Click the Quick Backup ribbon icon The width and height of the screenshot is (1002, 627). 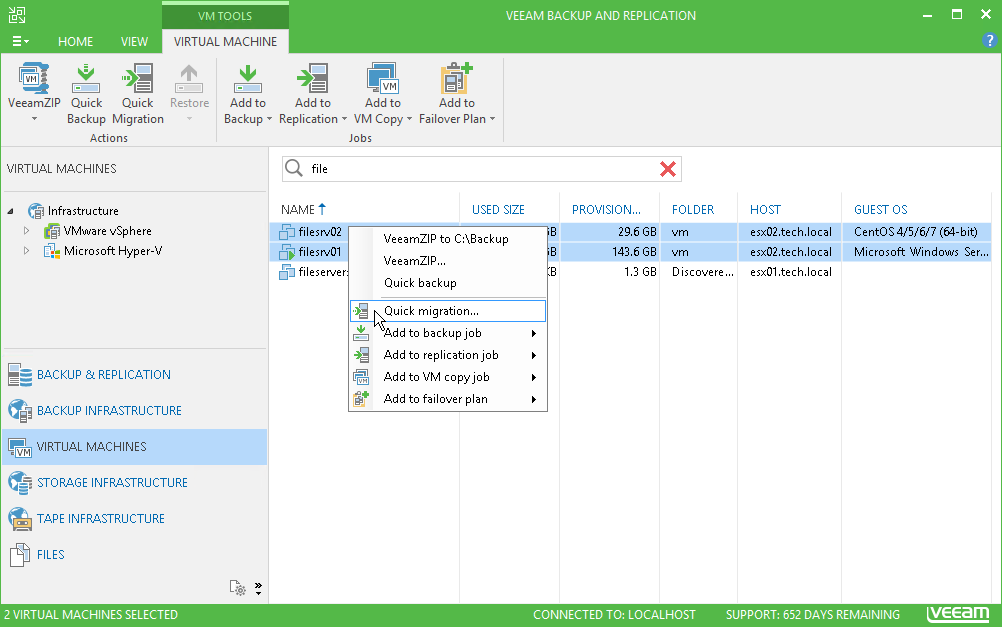pos(86,78)
